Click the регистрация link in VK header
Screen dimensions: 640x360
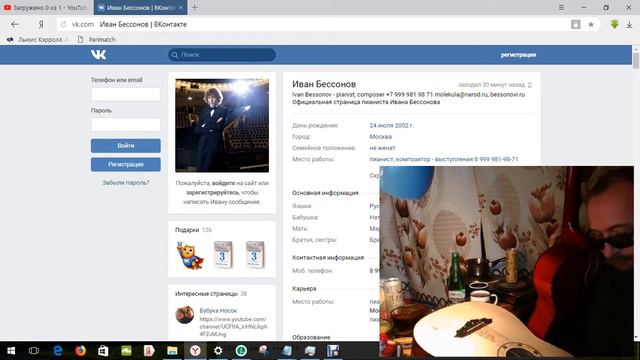coord(518,55)
